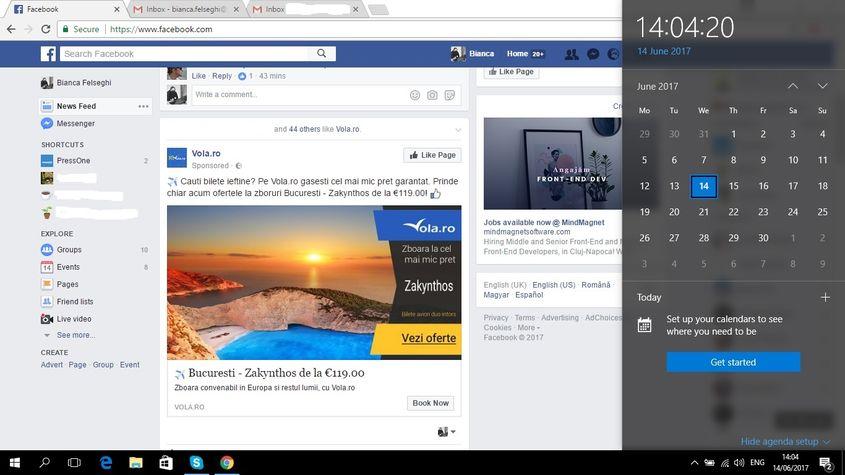Image resolution: width=845 pixels, height=475 pixels.
Task: Go to next month in calendar
Action: click(x=822, y=87)
